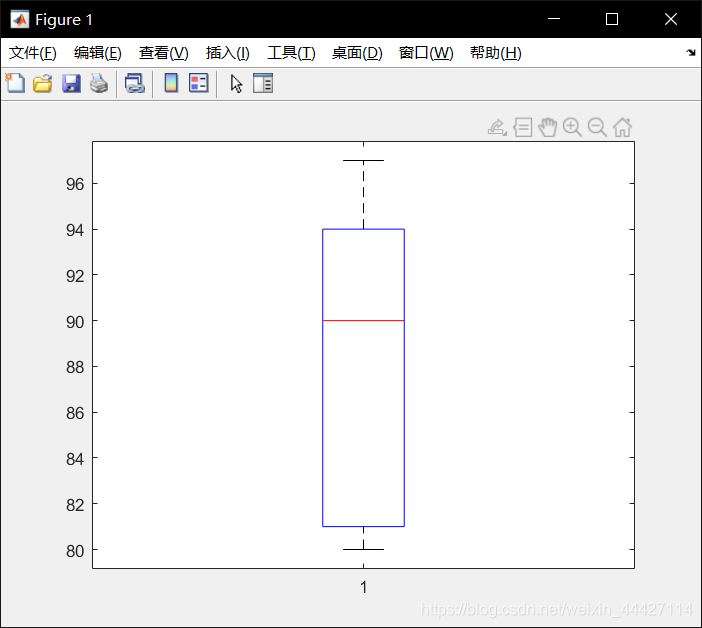Select the Zoom Out magnifier tool
The height and width of the screenshot is (628, 702).
click(x=597, y=128)
